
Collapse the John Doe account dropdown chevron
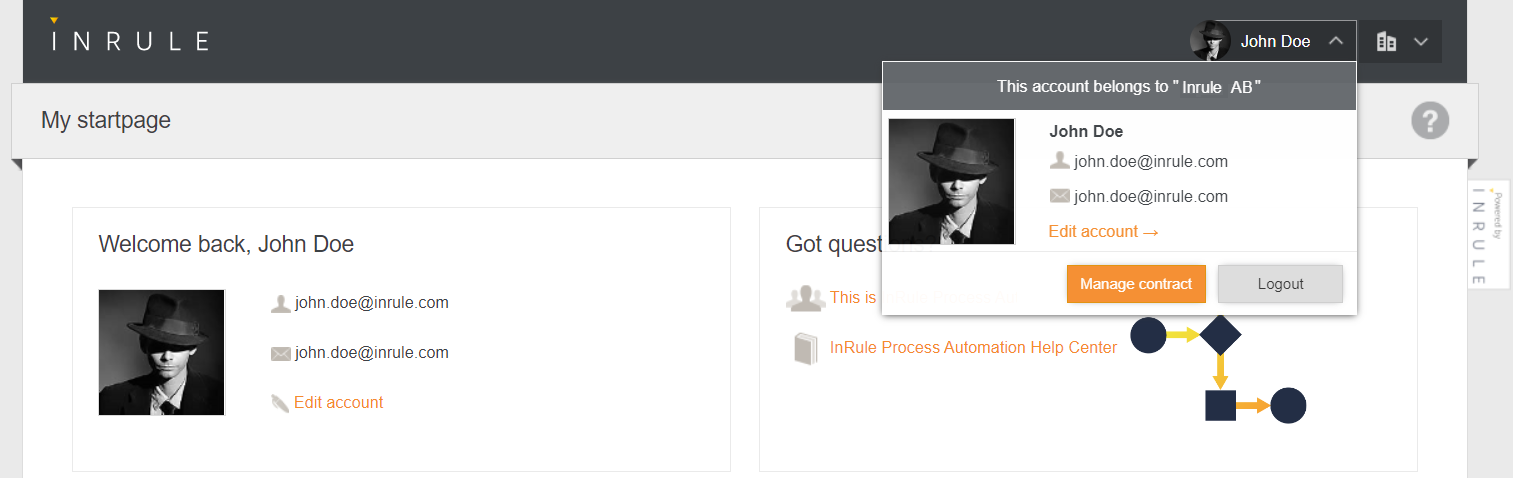[1336, 42]
